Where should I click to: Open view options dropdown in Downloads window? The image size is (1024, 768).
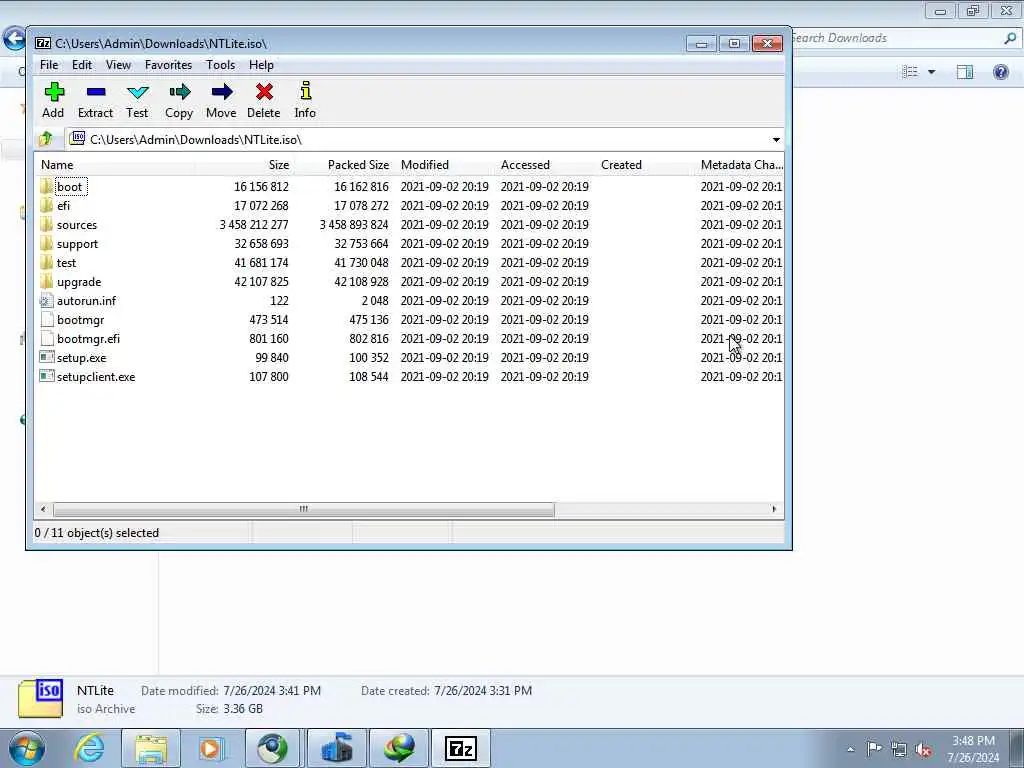(x=931, y=72)
